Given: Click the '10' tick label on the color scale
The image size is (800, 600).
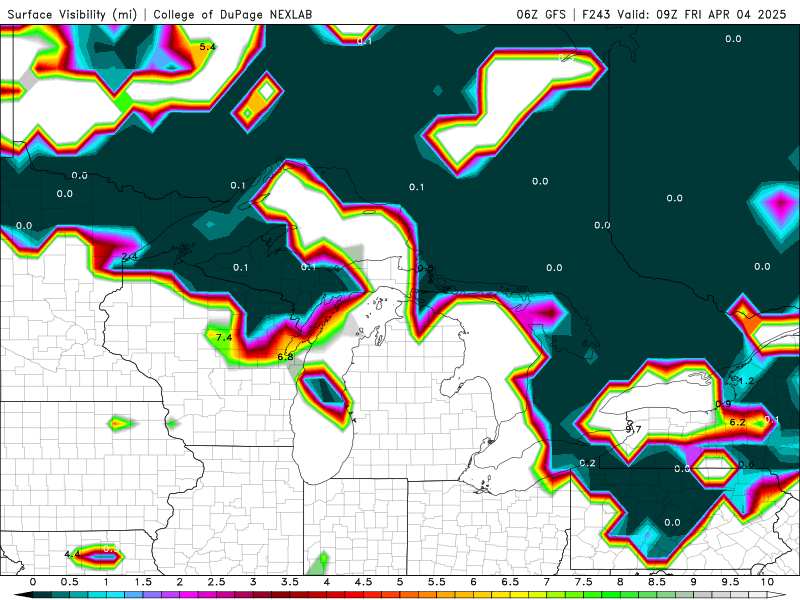Looking at the screenshot, I should pos(767,582).
